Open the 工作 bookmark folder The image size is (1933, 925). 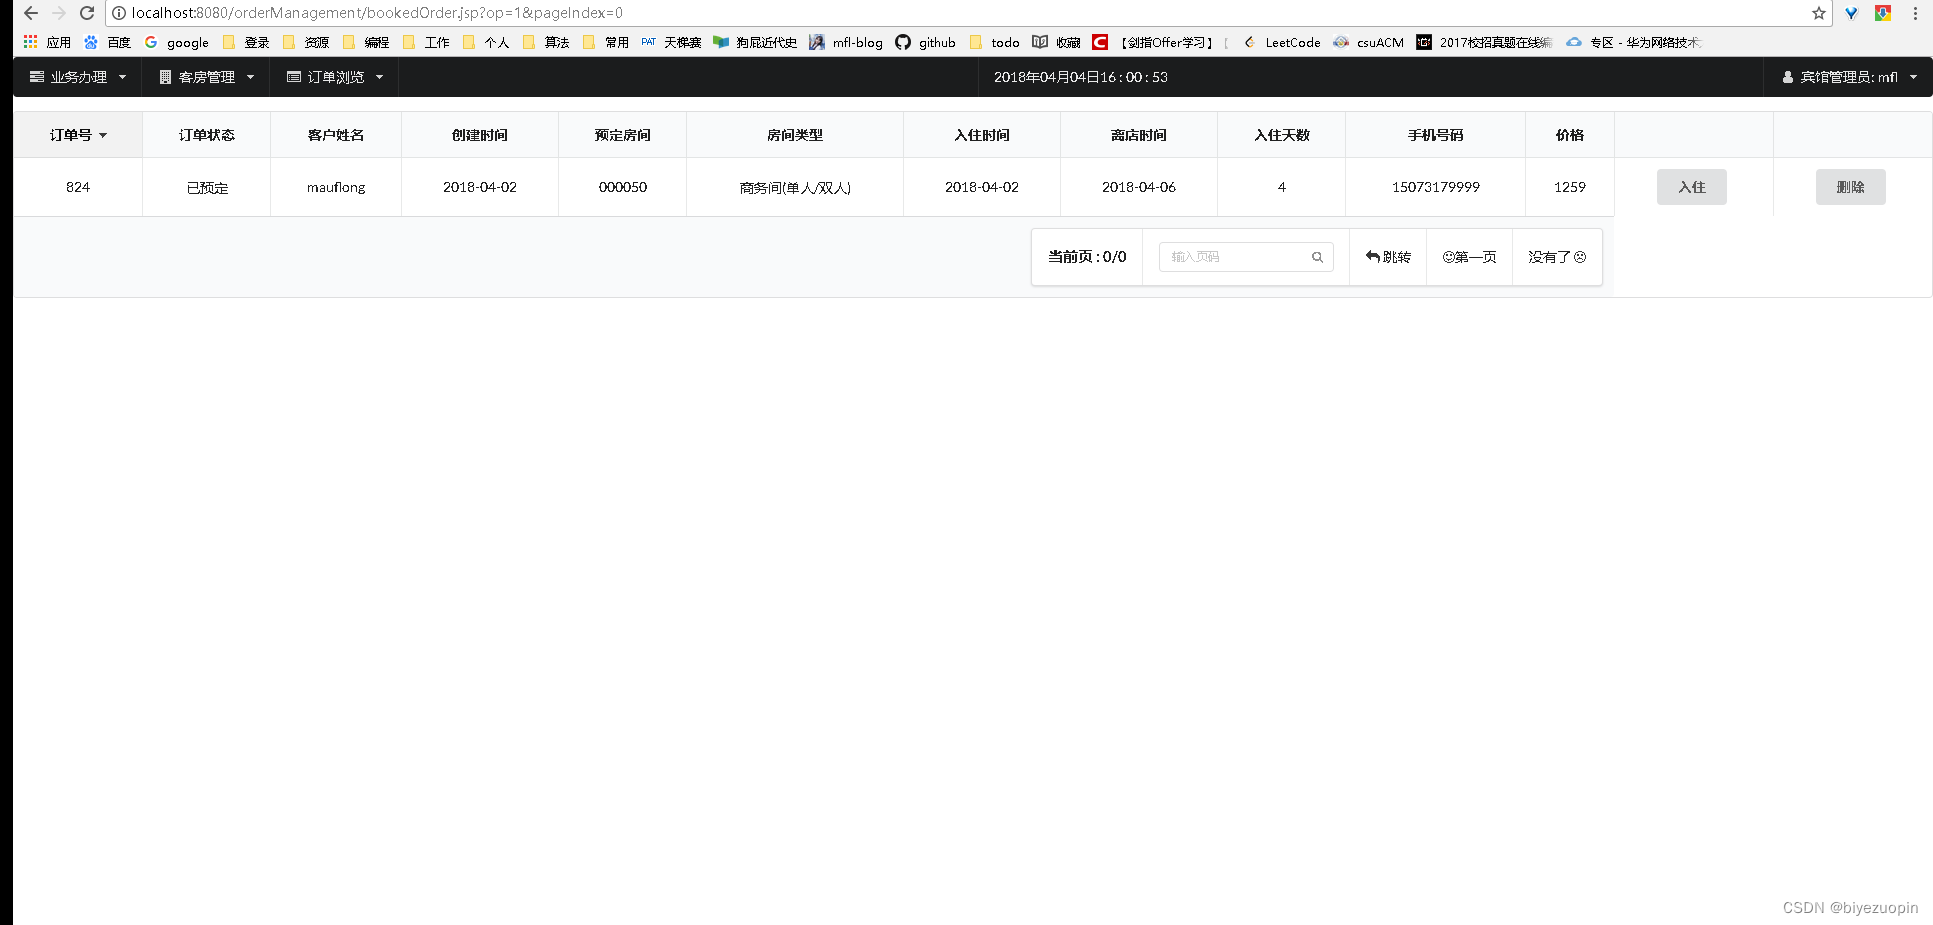[426, 42]
